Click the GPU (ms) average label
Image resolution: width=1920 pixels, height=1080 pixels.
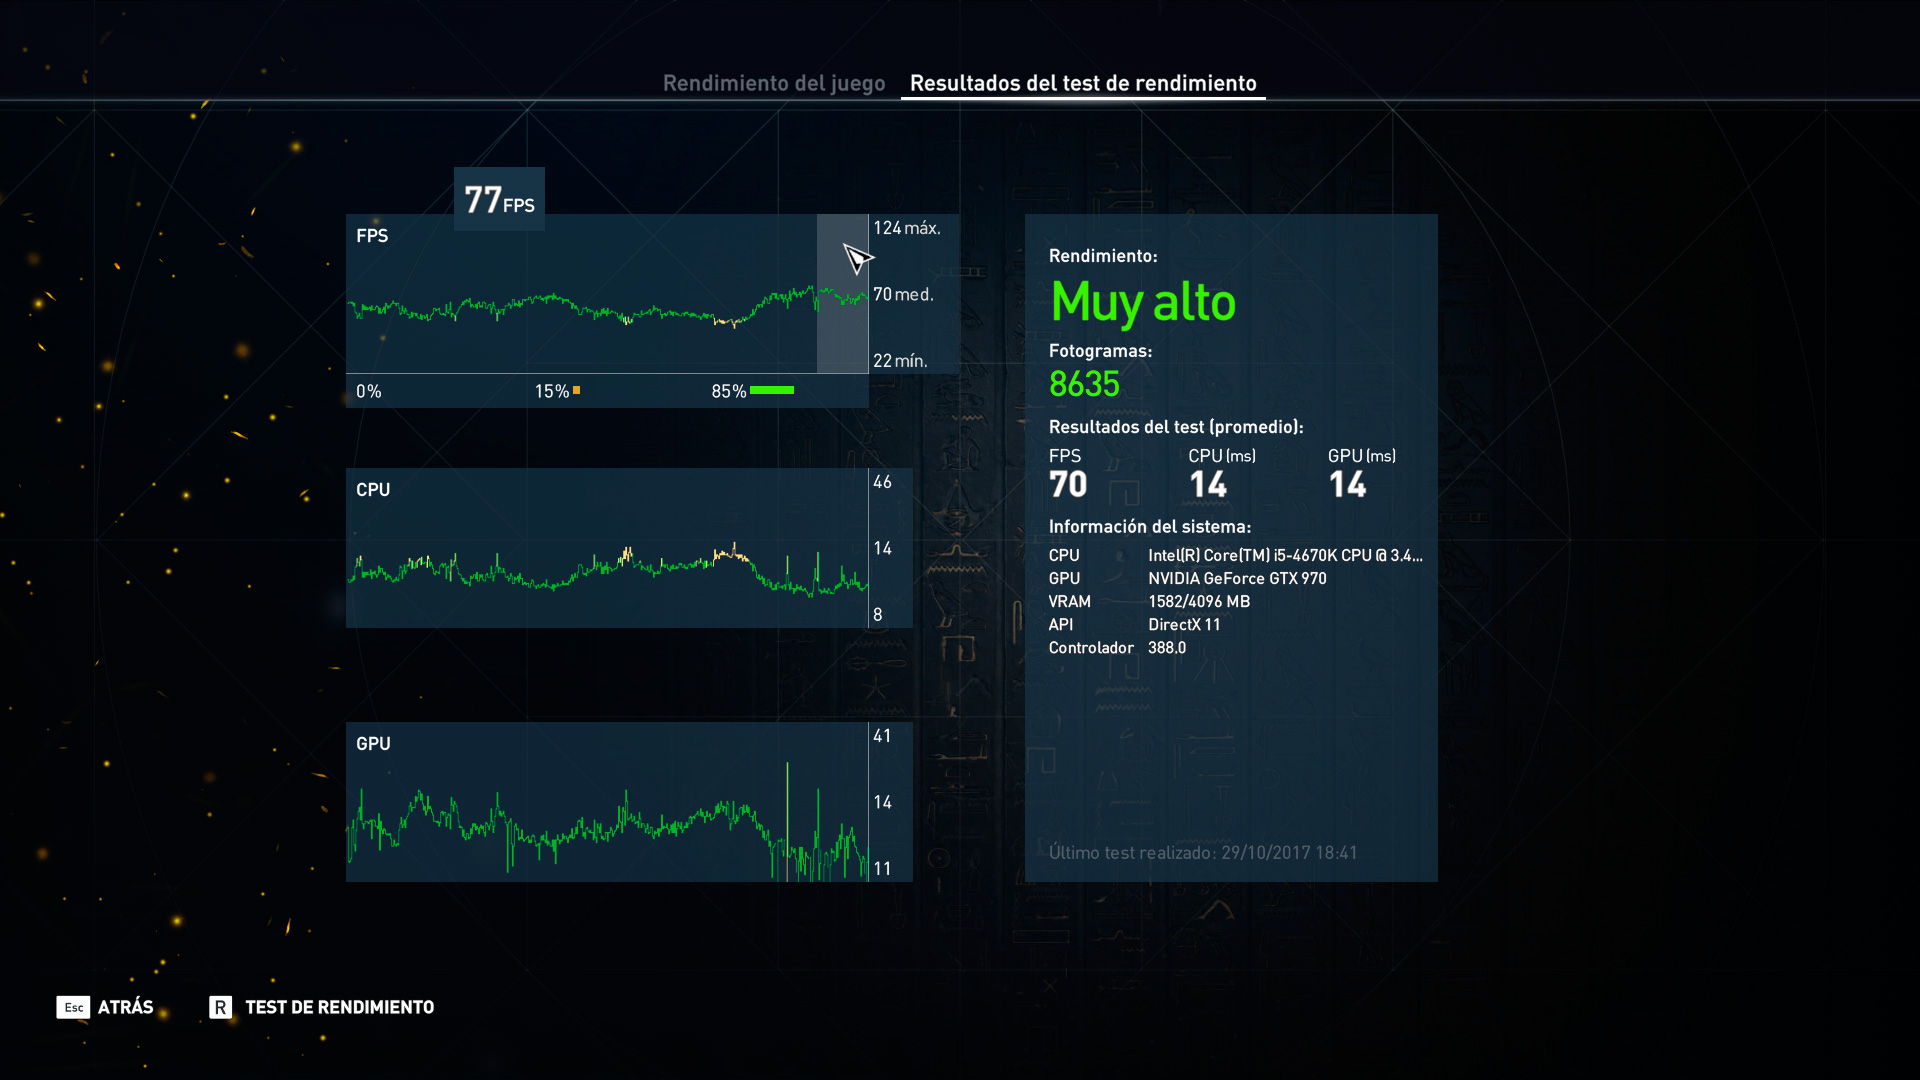pyautogui.click(x=1362, y=456)
